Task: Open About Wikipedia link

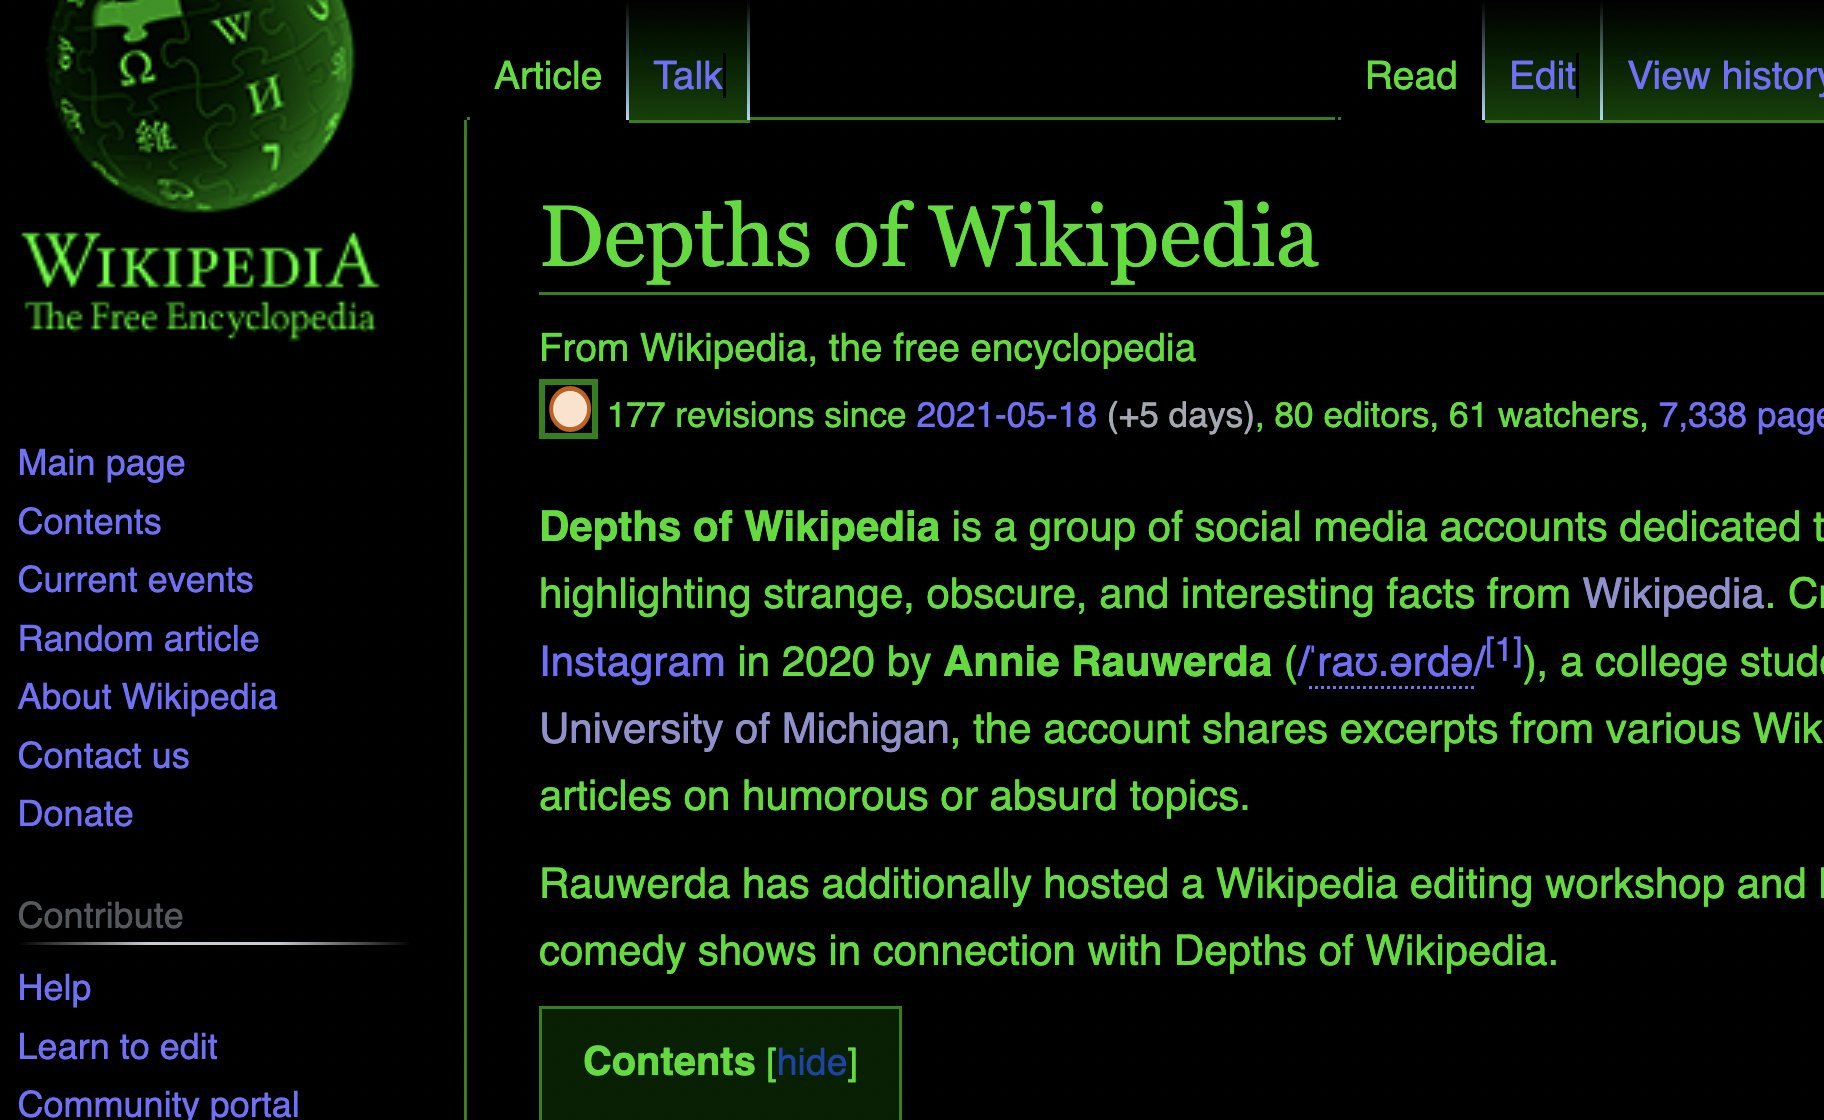Action: point(148,697)
